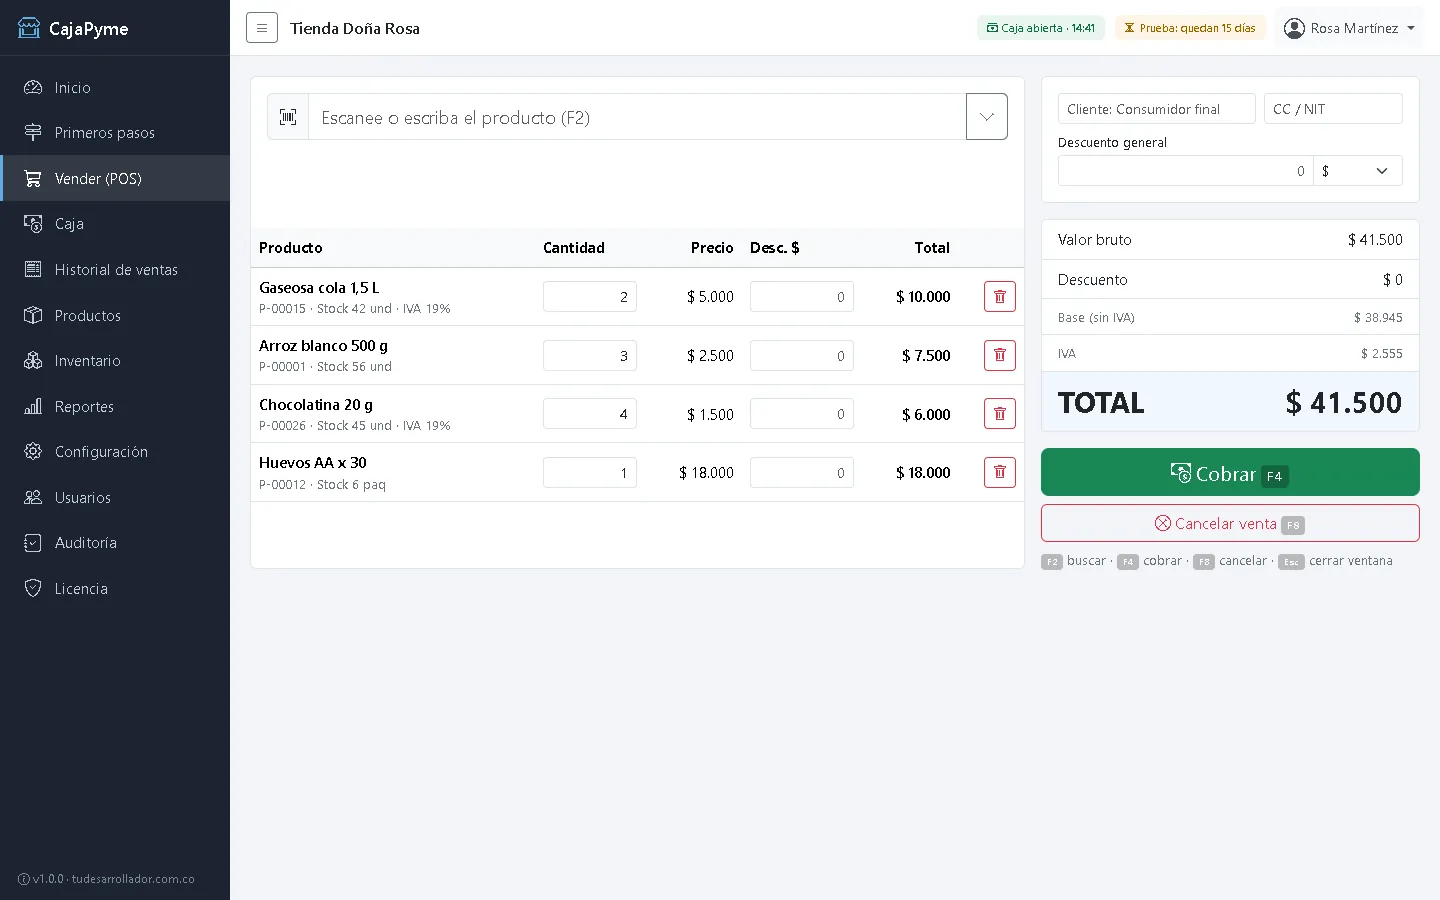Screen dimensions: 1440x900
Task: Click the Productos box icon
Action: point(33,315)
